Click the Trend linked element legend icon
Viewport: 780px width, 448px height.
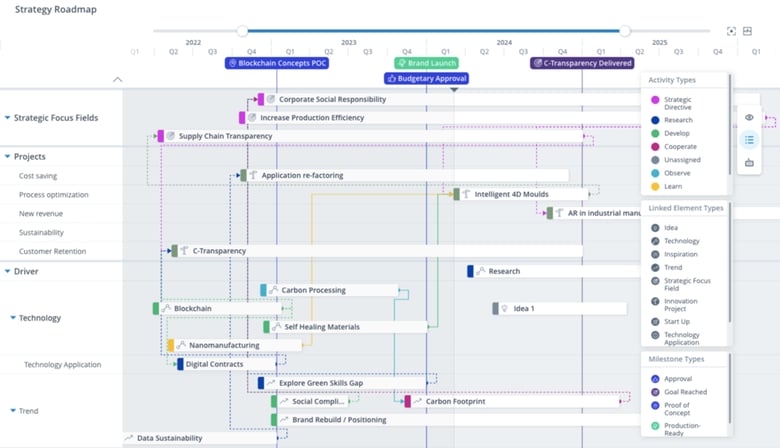click(x=655, y=268)
